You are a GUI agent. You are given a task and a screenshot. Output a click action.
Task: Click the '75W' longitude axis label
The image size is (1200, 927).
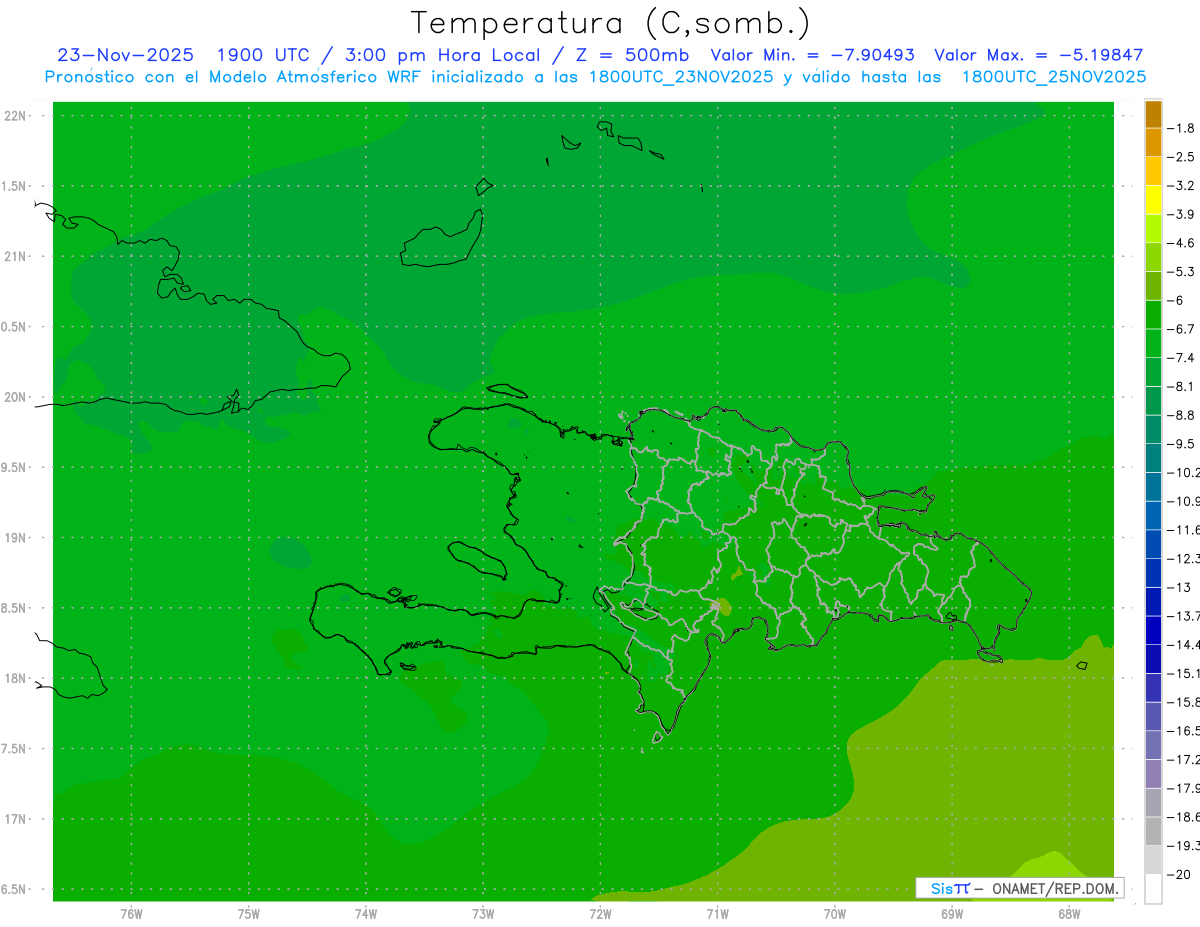click(x=249, y=913)
